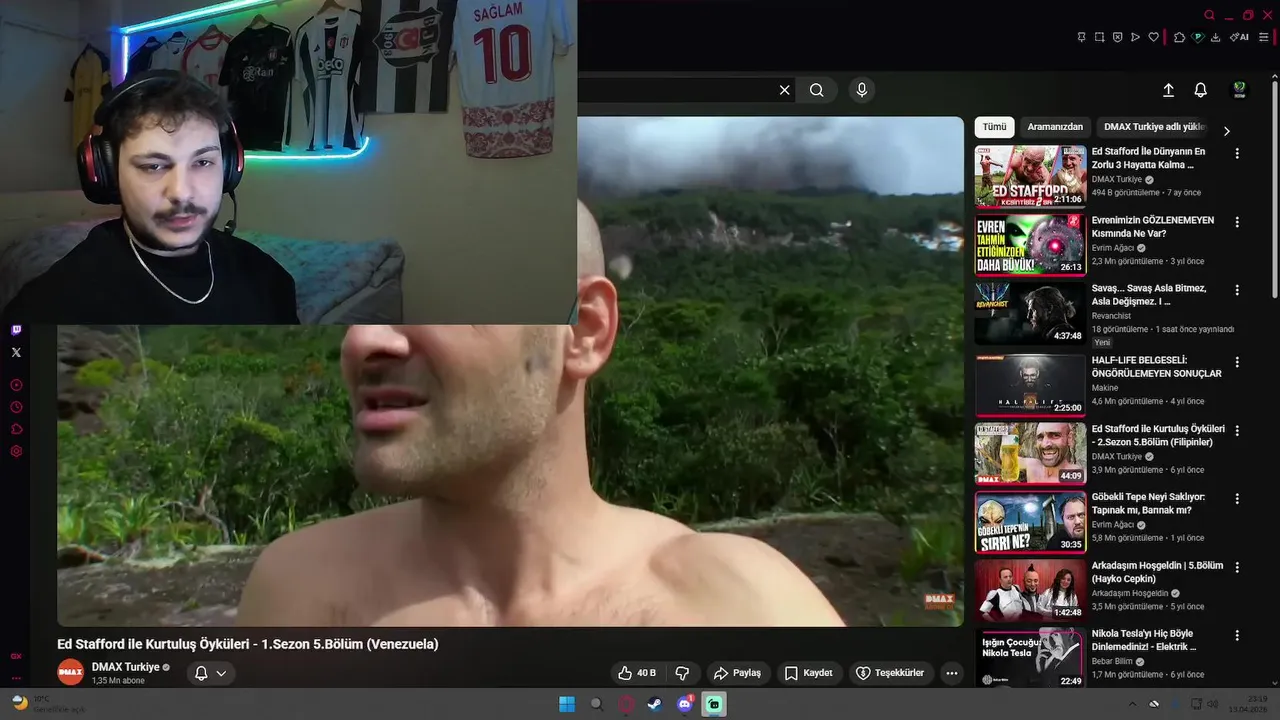
Task: Open the taskbar weather widget
Action: point(47,704)
